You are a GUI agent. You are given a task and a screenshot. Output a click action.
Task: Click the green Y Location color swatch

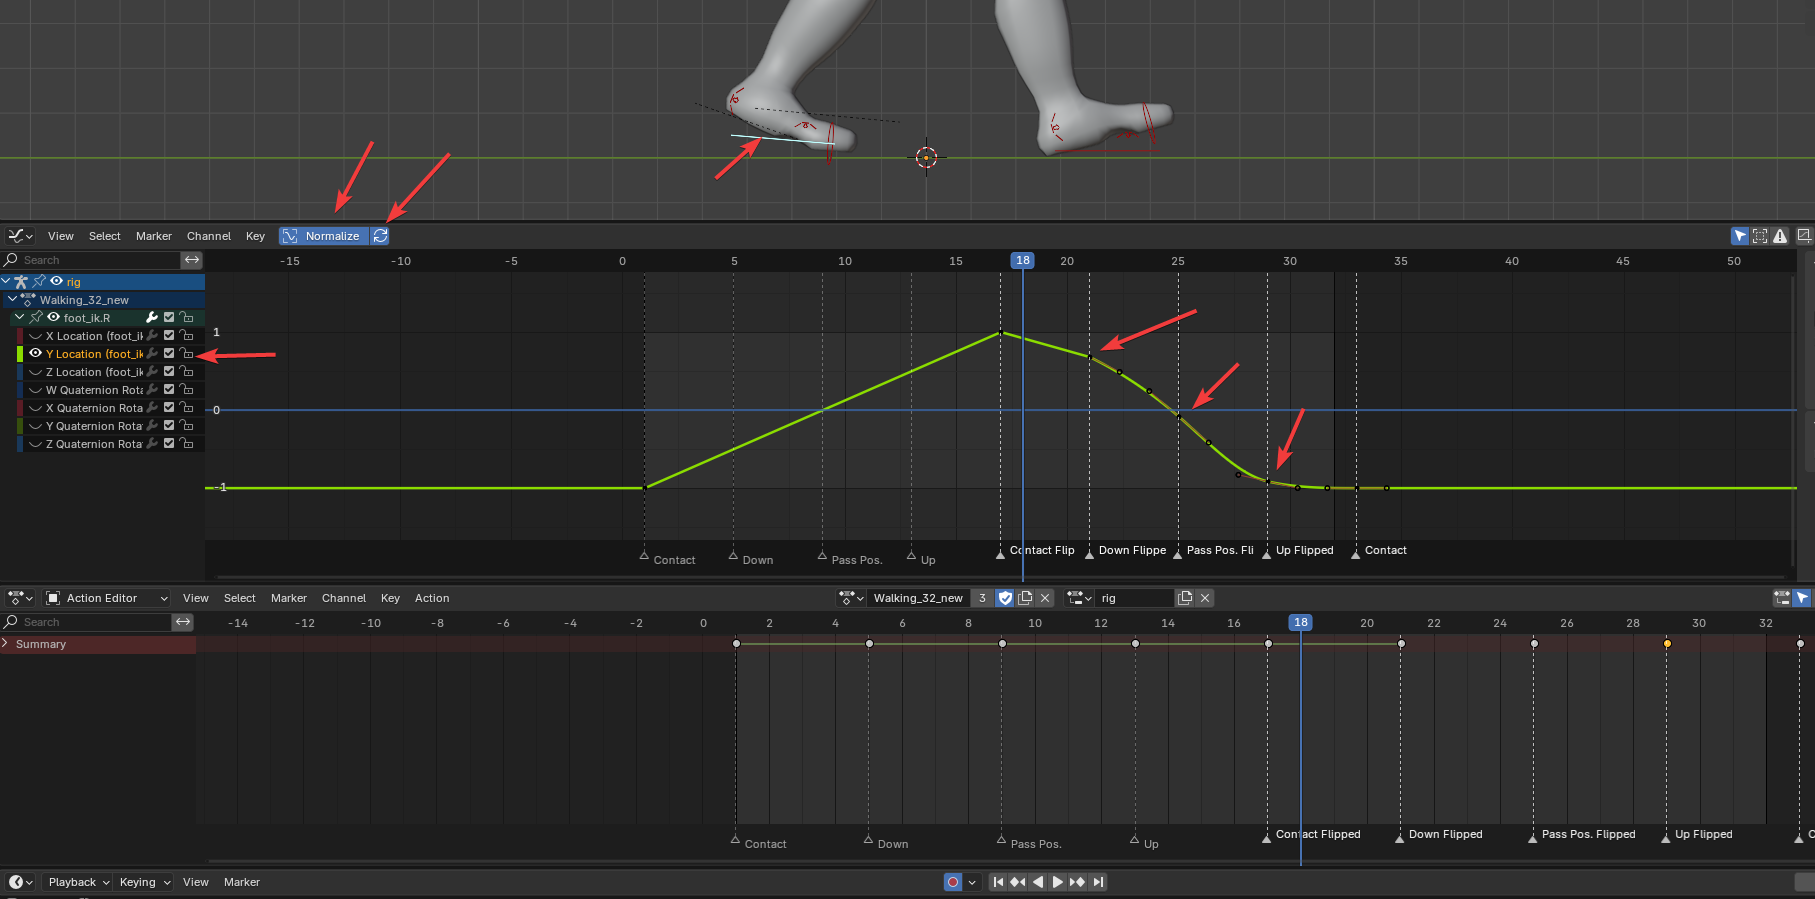(x=20, y=354)
